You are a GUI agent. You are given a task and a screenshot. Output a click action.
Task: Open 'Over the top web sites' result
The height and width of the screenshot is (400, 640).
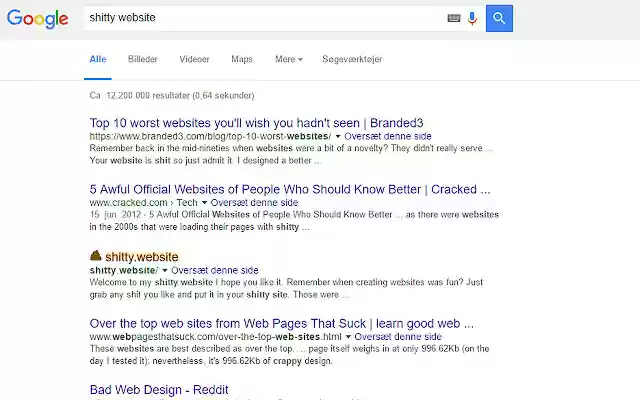[282, 324]
